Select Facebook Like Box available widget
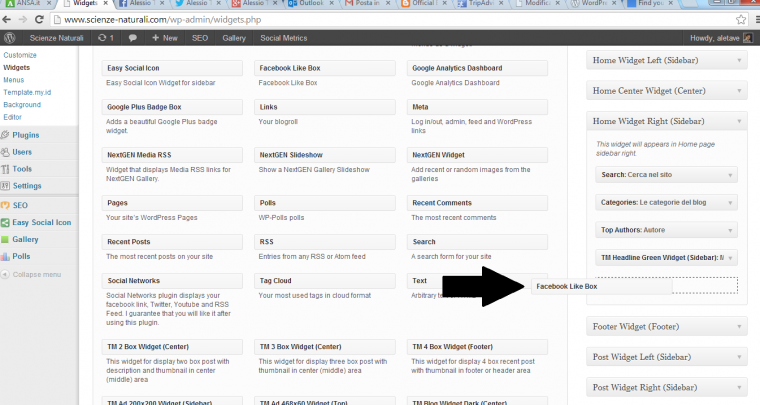Screen dimensions: 760x405 [325, 68]
